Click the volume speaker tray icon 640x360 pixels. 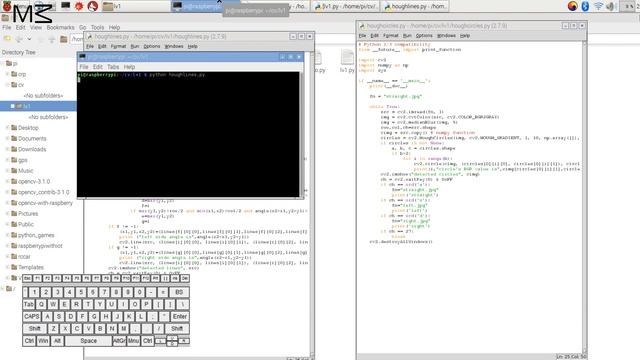click(x=610, y=6)
